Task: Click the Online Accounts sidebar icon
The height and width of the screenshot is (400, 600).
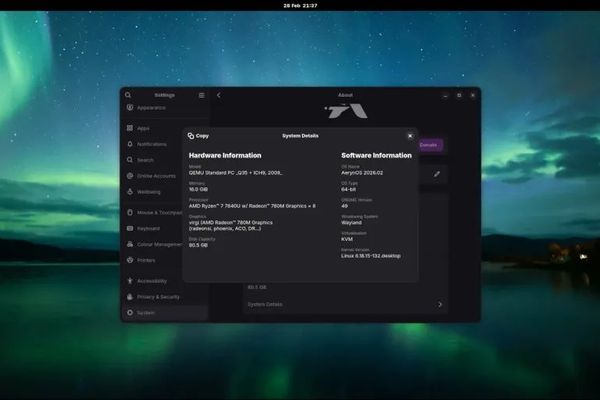Action: click(x=130, y=176)
